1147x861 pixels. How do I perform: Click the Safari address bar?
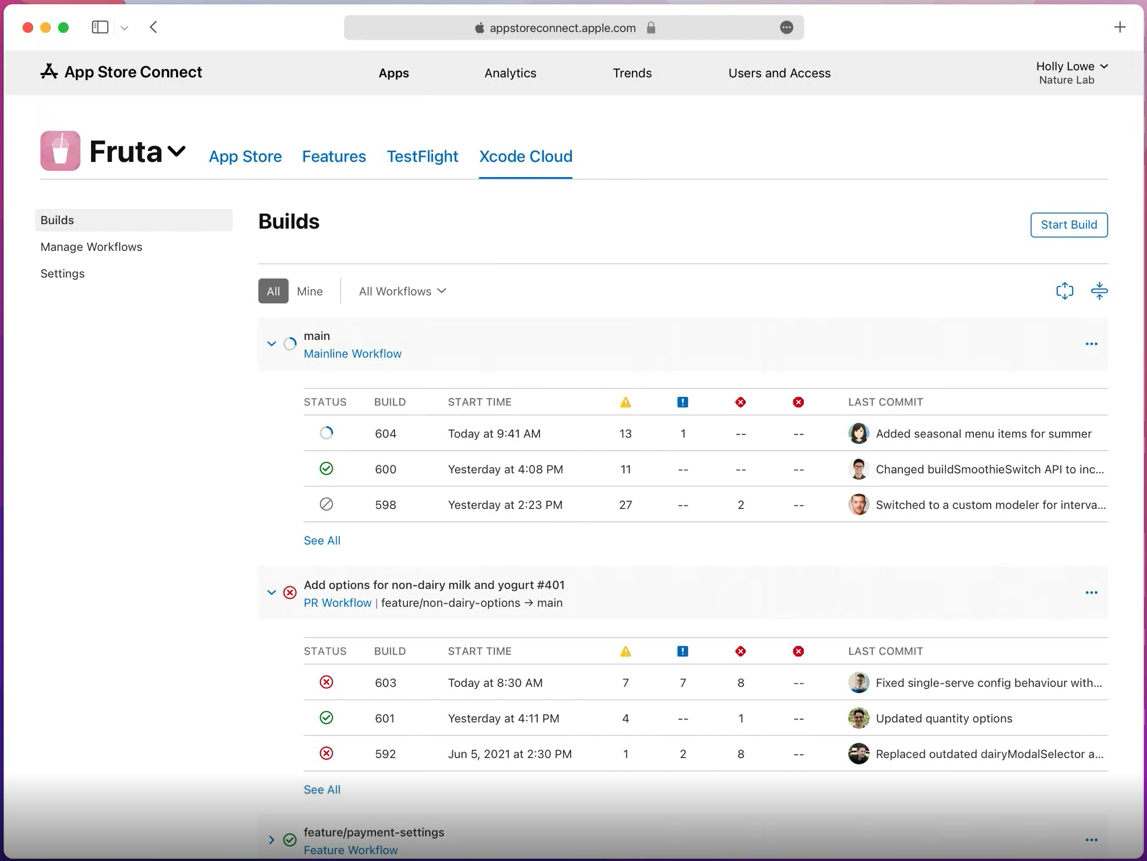[x=574, y=28]
